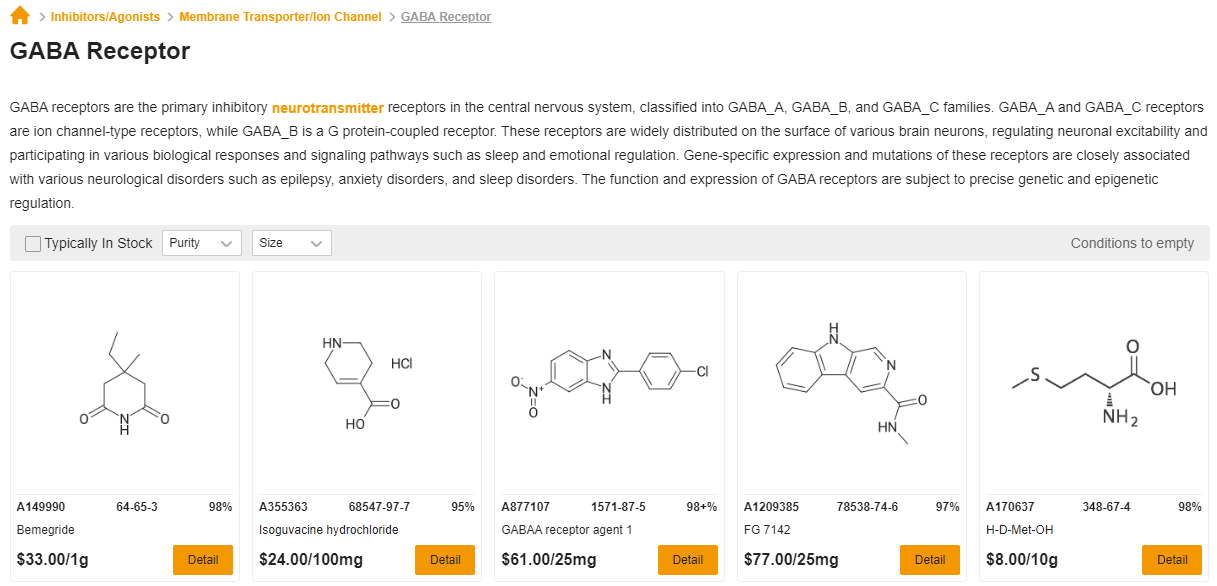Open the Inhibitors/Agonists breadcrumb
The image size is (1217, 586).
pyautogui.click(x=105, y=17)
